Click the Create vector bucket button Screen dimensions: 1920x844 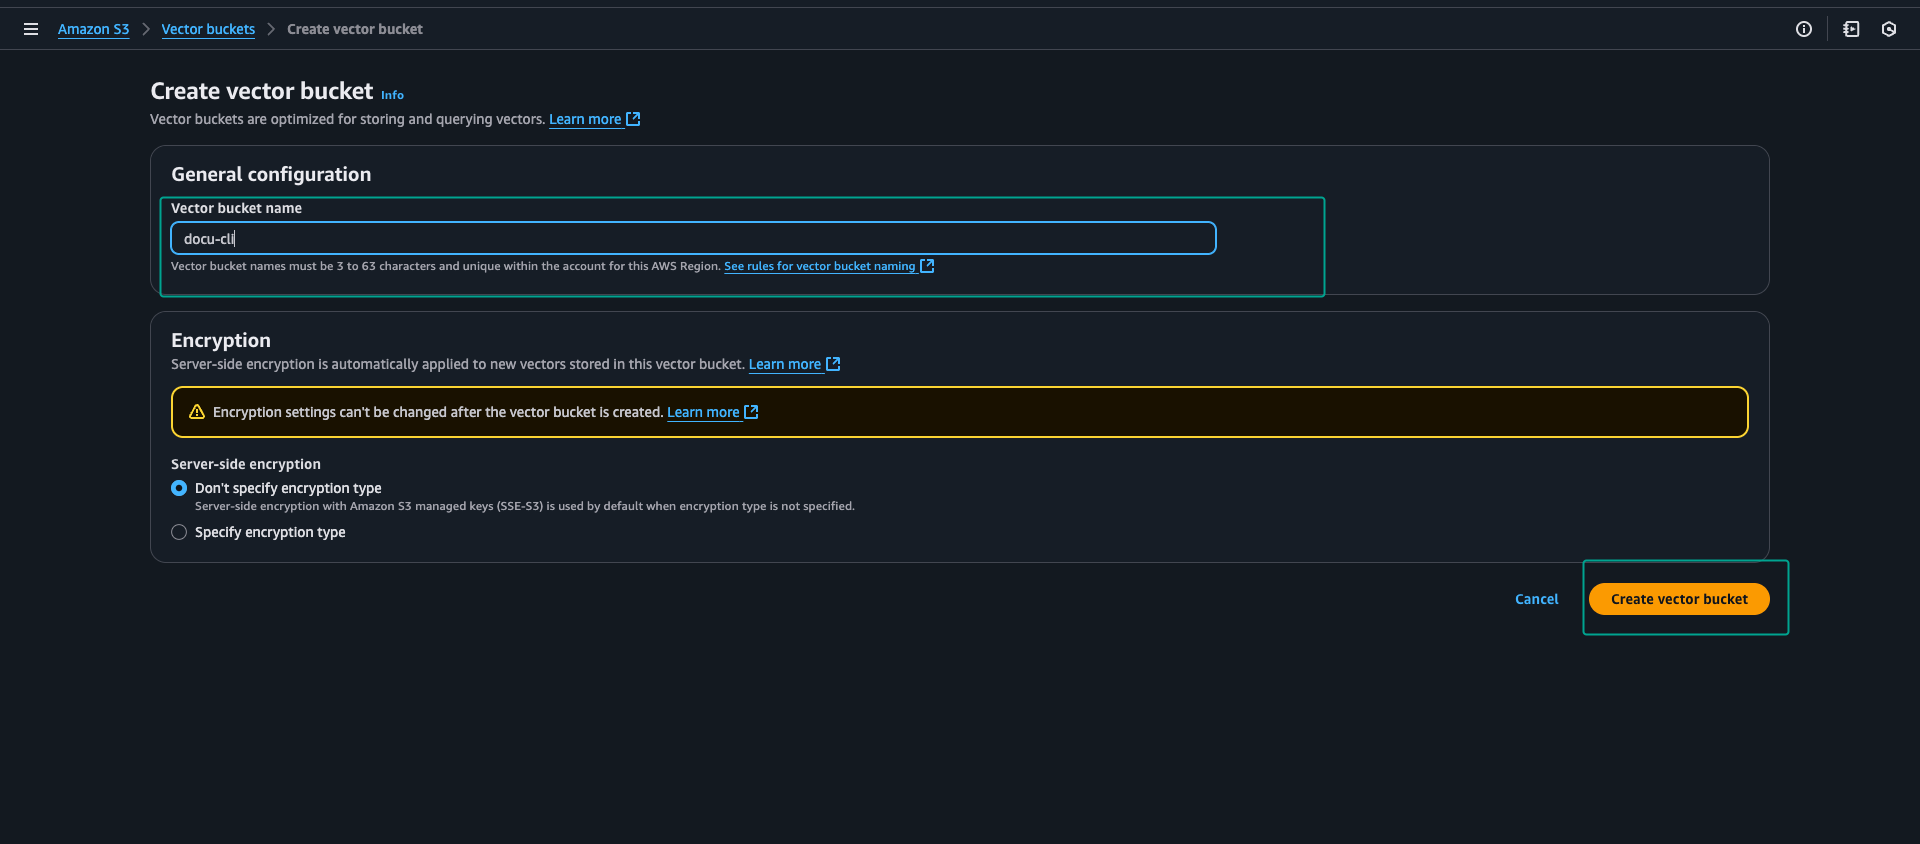(1679, 599)
